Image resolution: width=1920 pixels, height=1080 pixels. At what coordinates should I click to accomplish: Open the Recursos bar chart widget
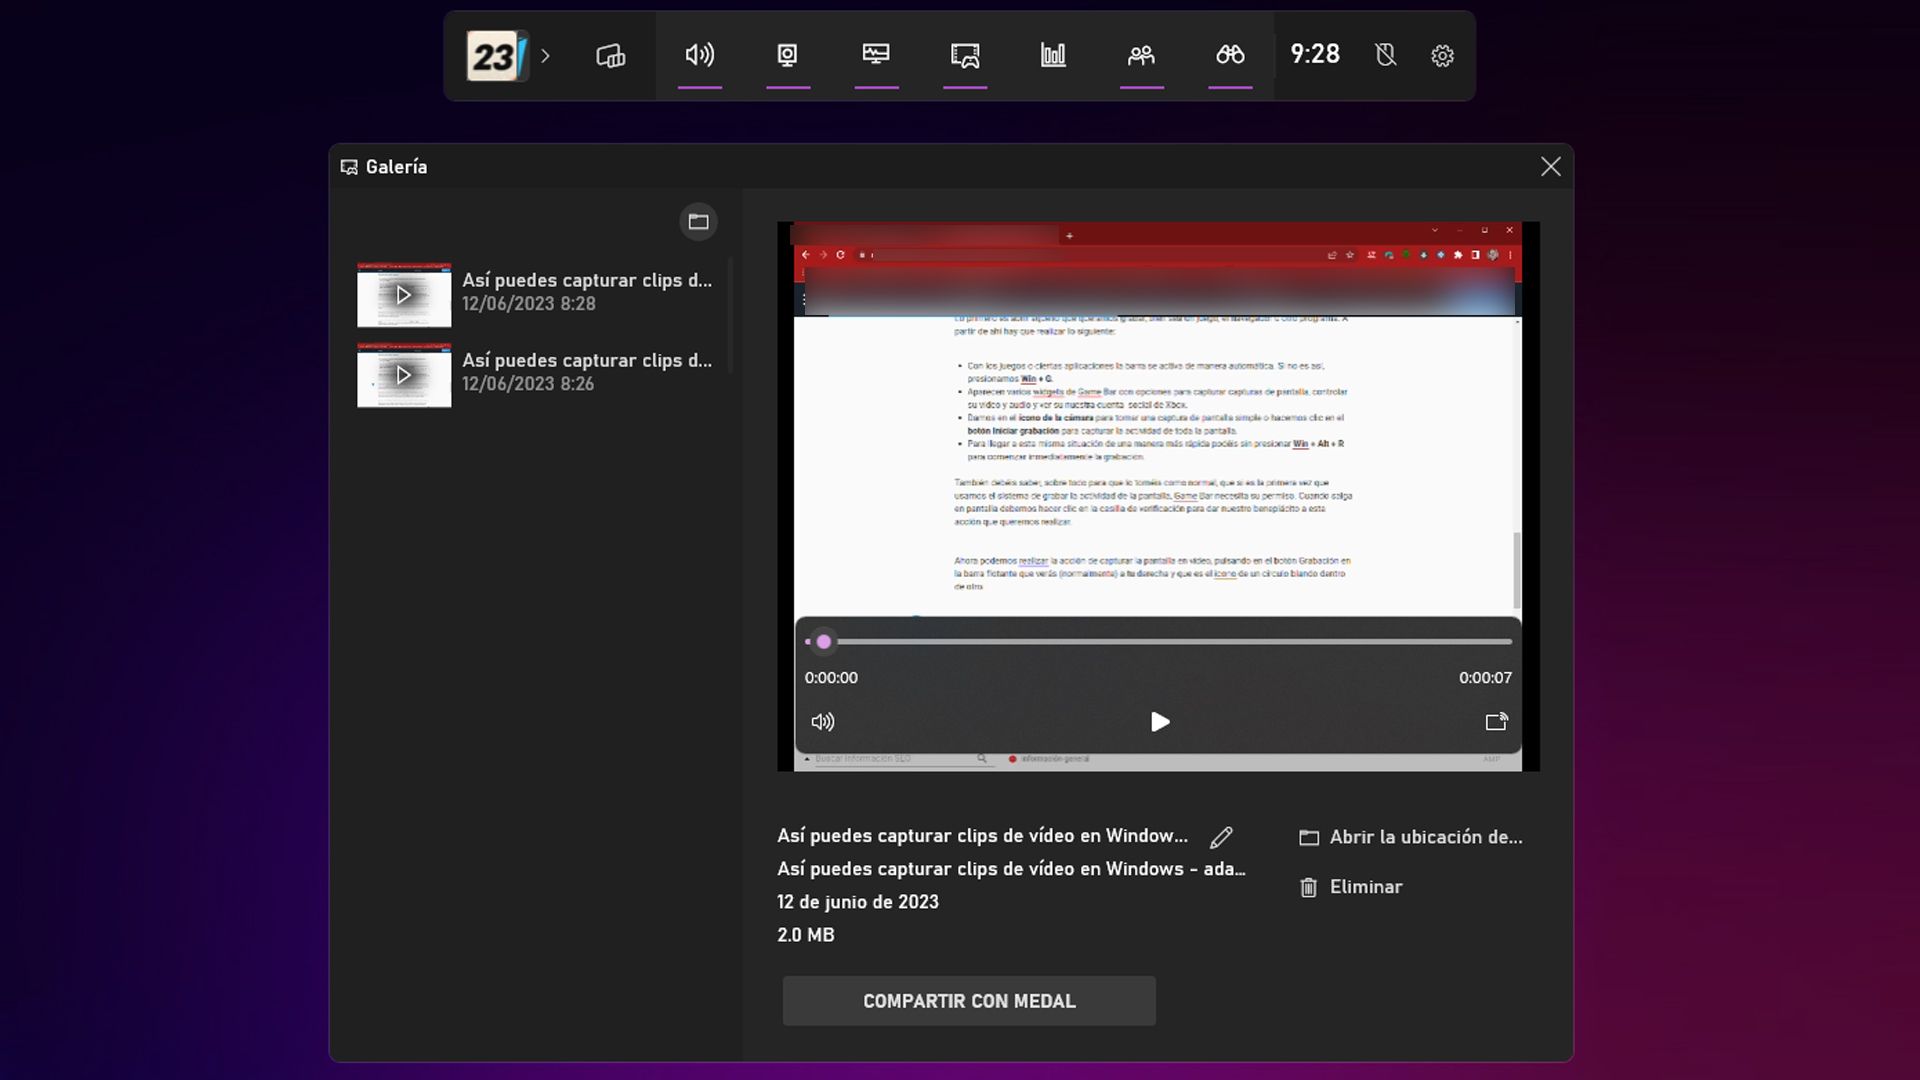(x=1054, y=56)
